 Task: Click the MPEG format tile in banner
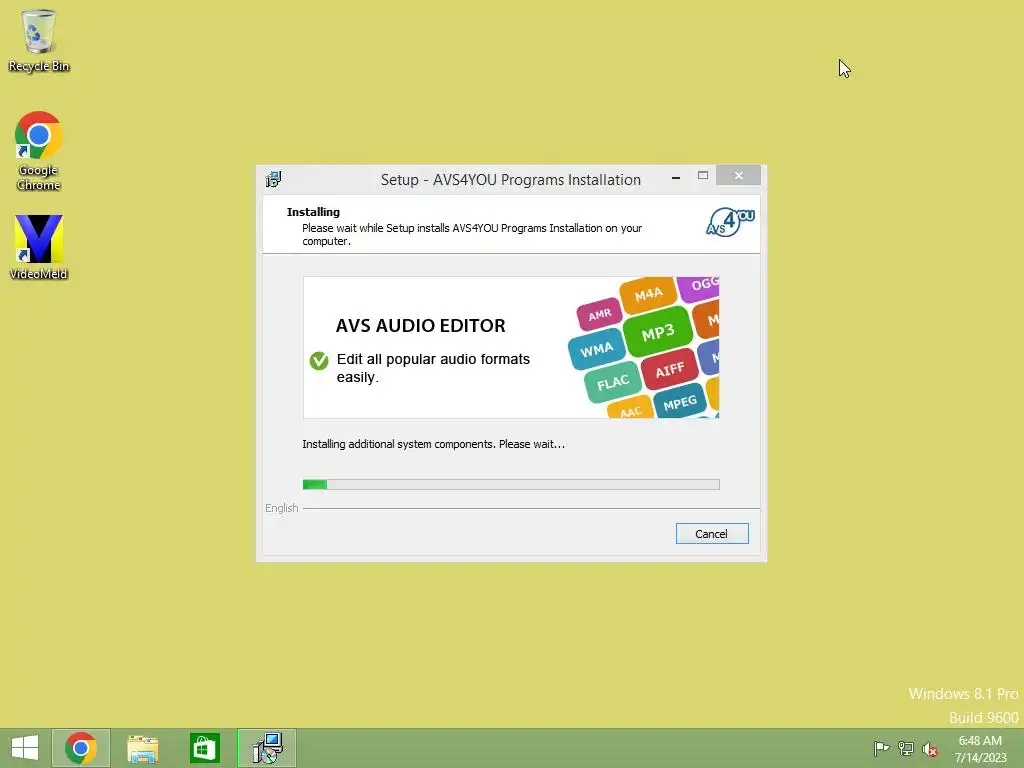click(680, 403)
